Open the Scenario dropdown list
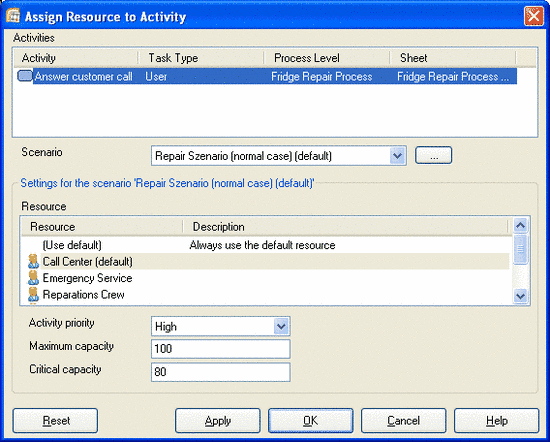Screen dimensions: 550x442 click(x=397, y=155)
